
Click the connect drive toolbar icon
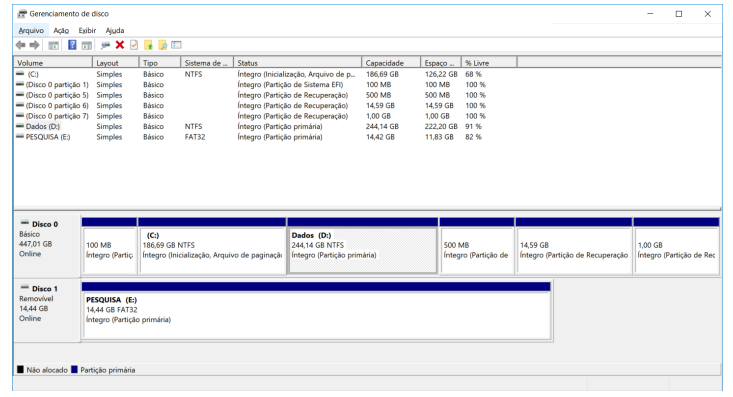tap(105, 45)
